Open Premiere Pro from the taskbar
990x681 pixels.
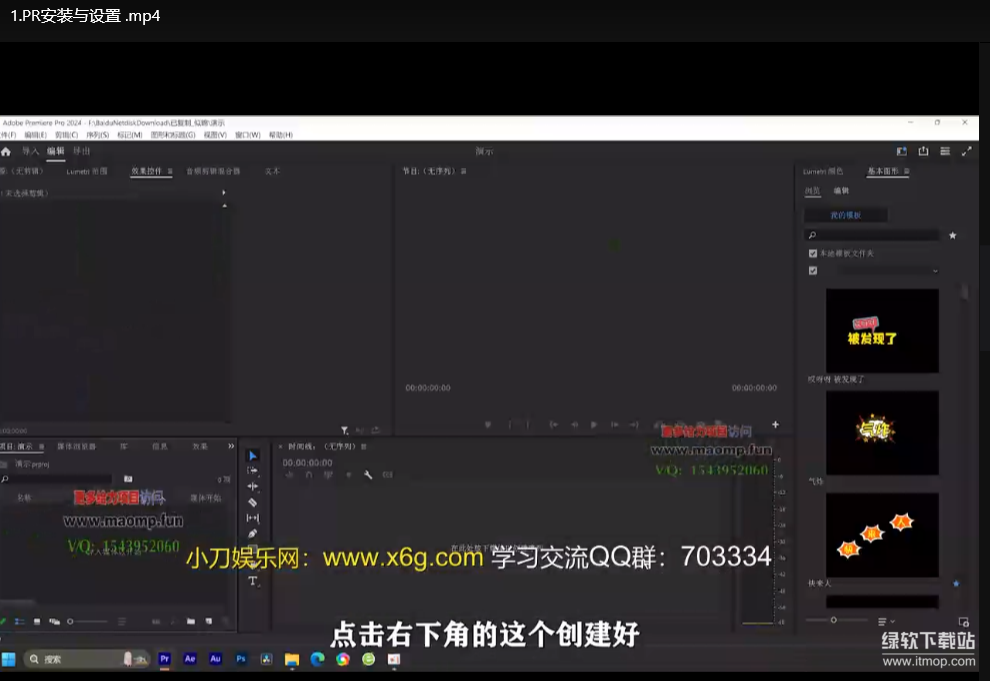click(x=164, y=659)
